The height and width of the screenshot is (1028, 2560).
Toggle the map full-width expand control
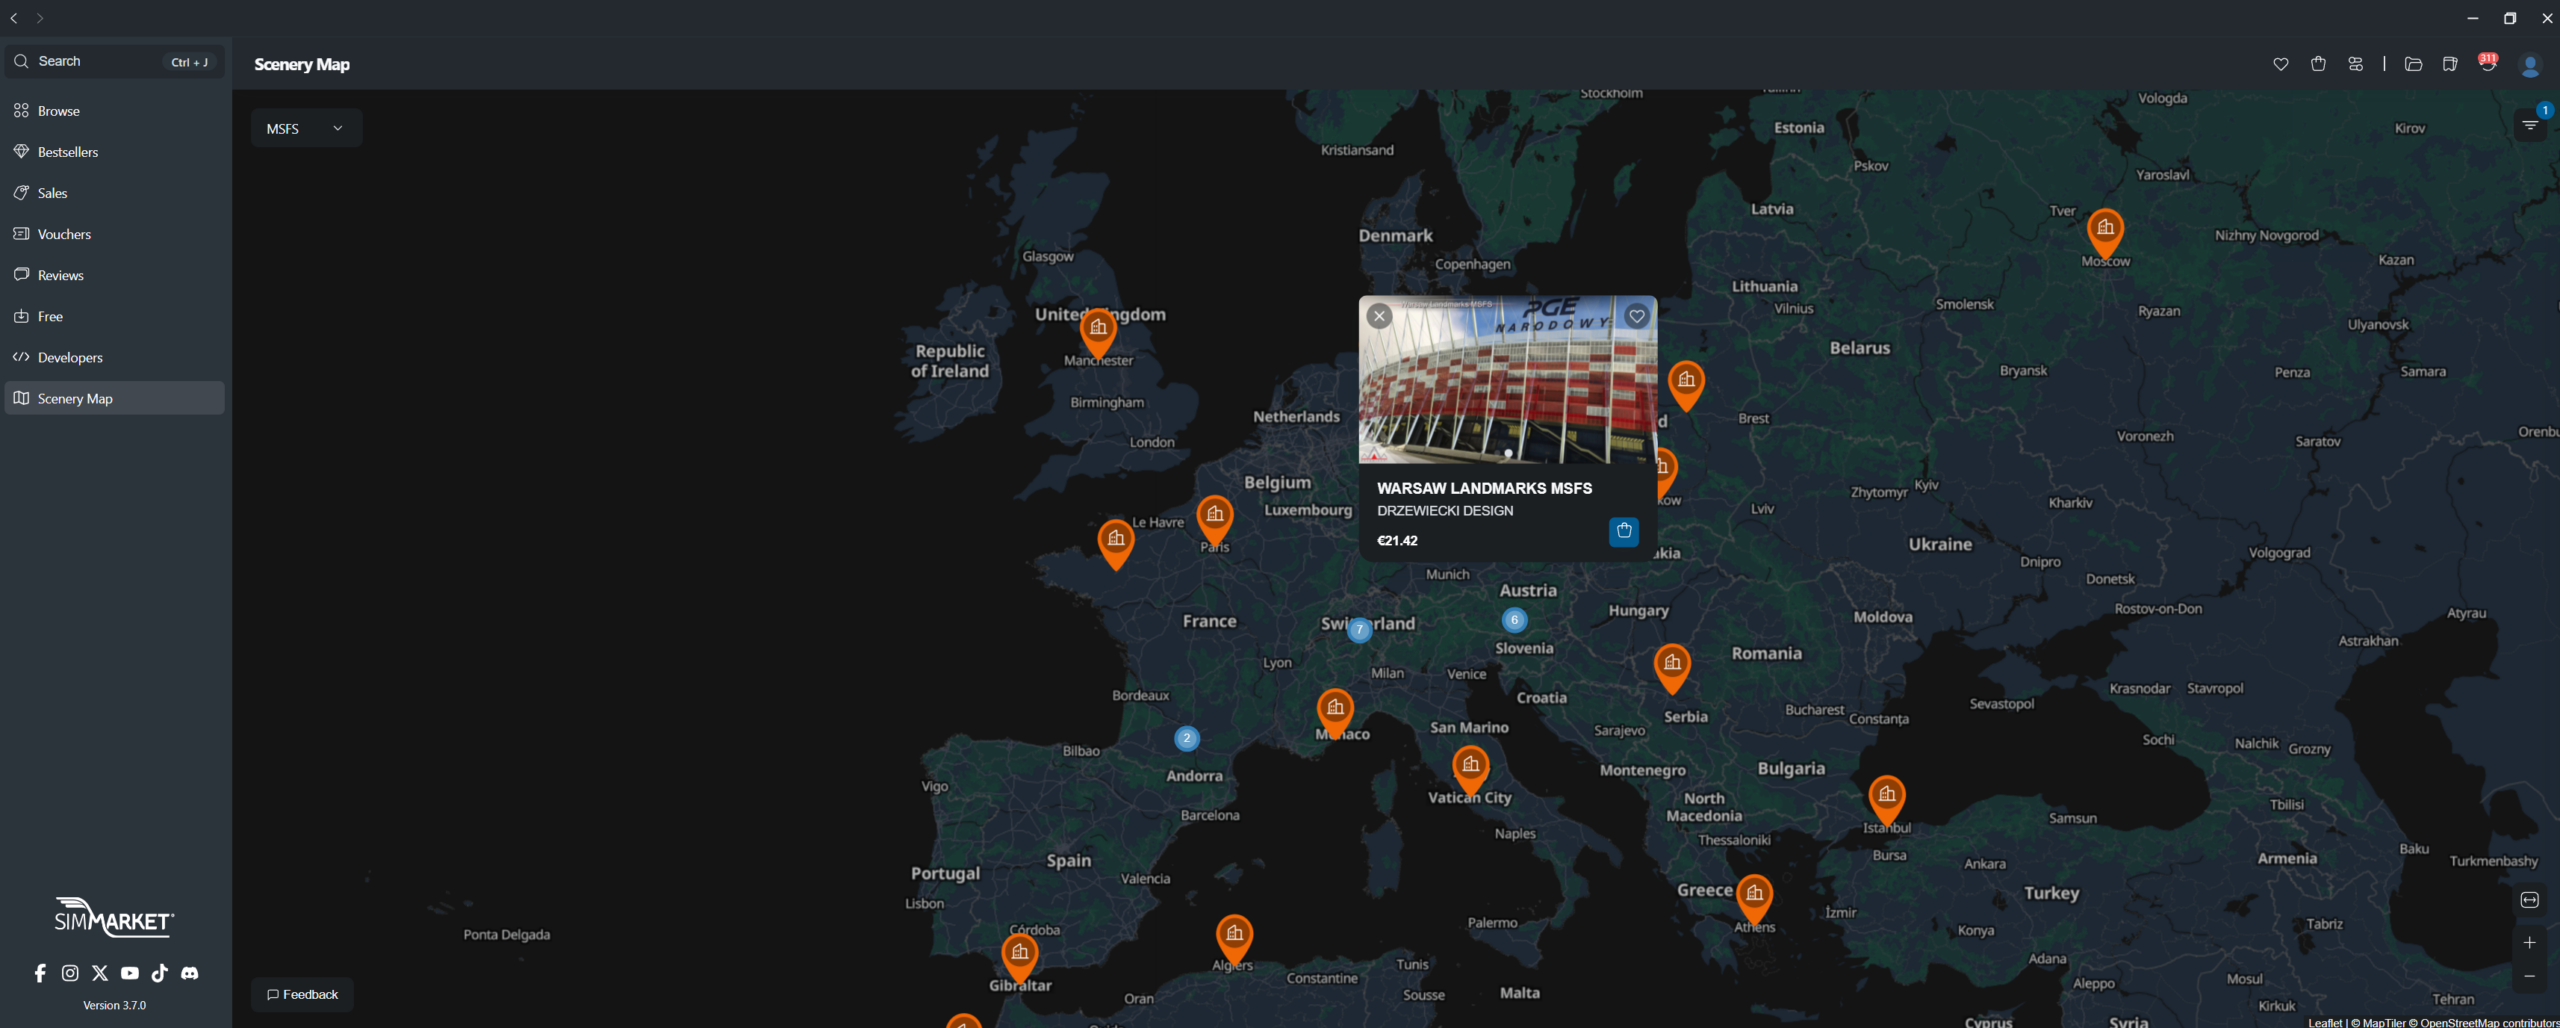click(x=2529, y=900)
